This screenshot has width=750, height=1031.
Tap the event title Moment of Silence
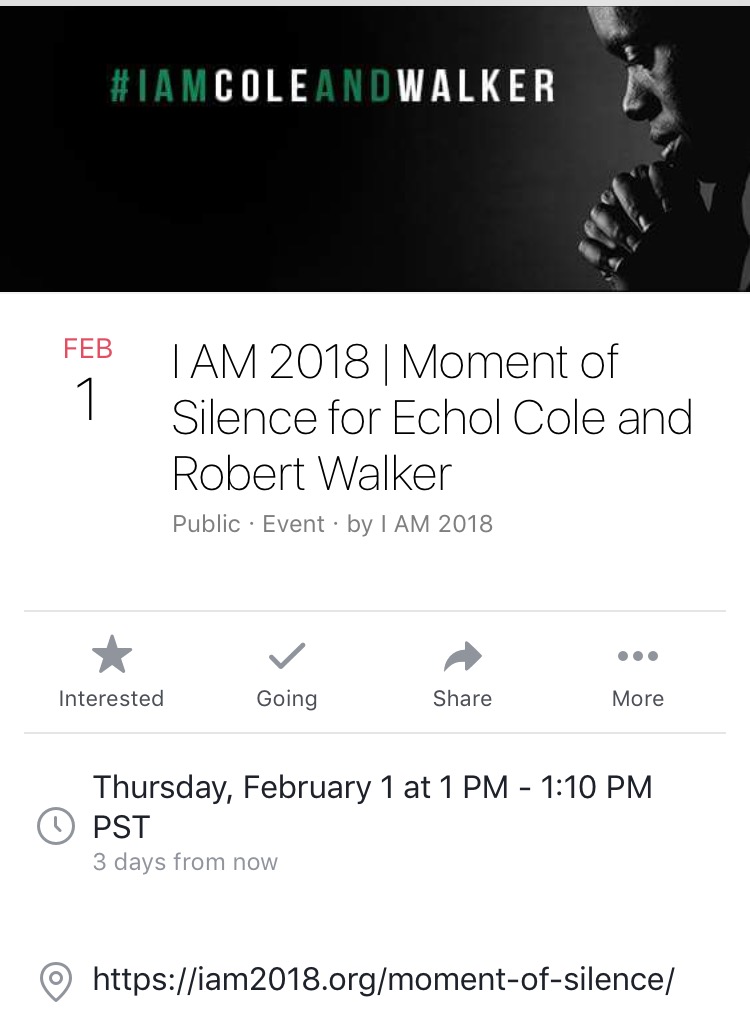point(432,417)
